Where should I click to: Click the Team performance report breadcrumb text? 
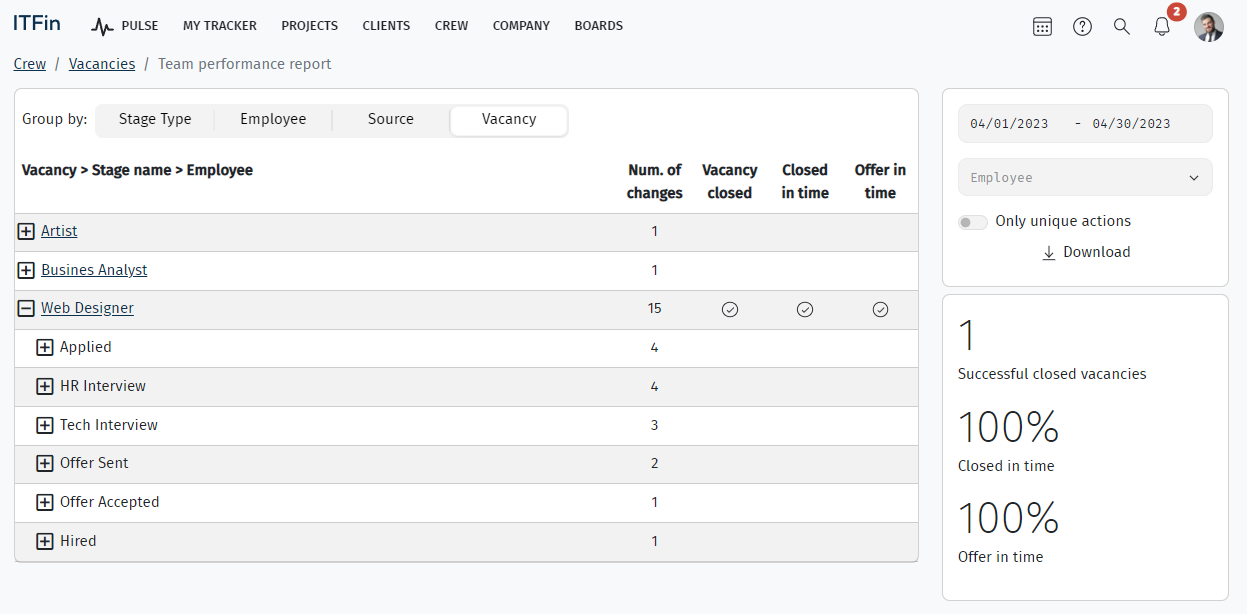(x=245, y=64)
